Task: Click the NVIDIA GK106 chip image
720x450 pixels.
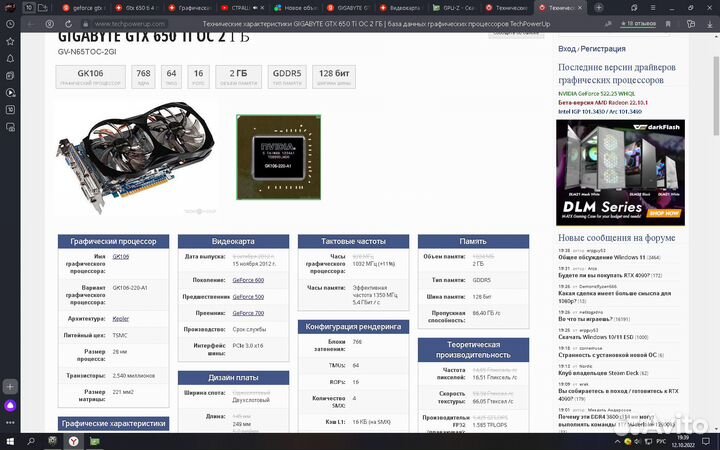Action: pos(278,157)
